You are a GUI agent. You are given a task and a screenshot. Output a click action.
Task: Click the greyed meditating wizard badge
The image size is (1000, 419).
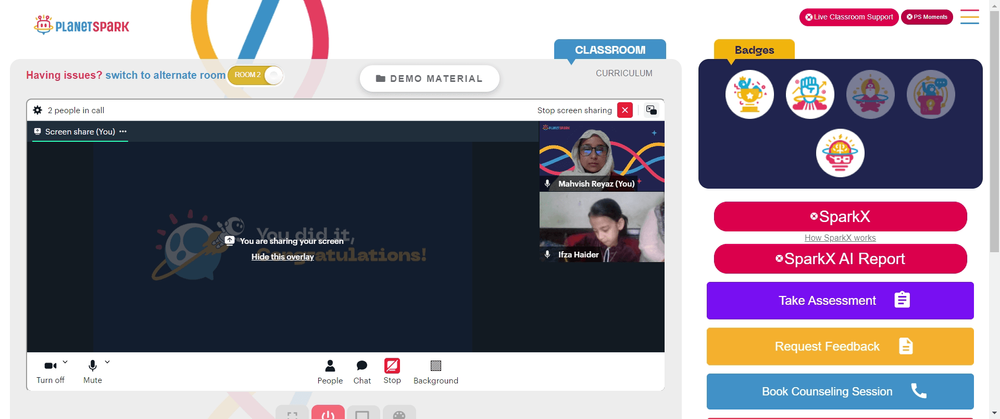871,94
